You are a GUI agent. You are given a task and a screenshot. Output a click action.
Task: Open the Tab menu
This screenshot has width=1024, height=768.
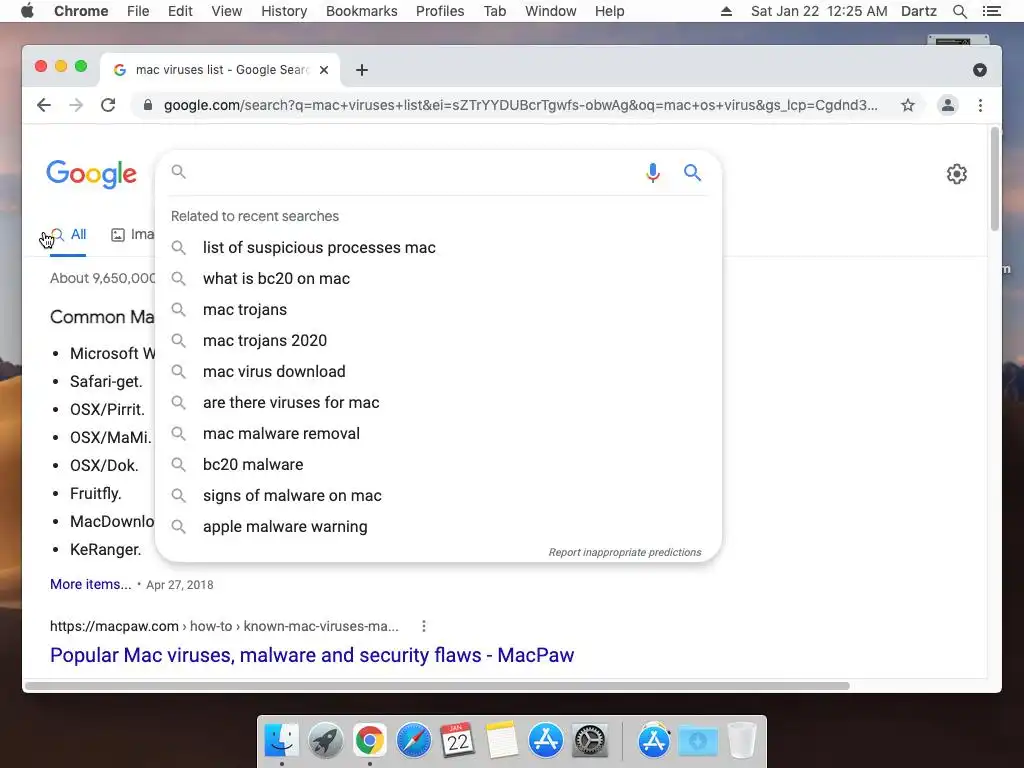point(495,11)
